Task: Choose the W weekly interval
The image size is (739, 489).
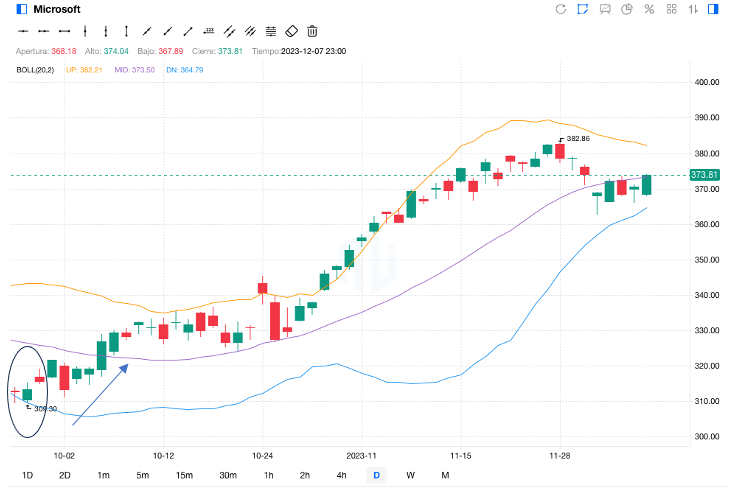Action: (x=410, y=475)
